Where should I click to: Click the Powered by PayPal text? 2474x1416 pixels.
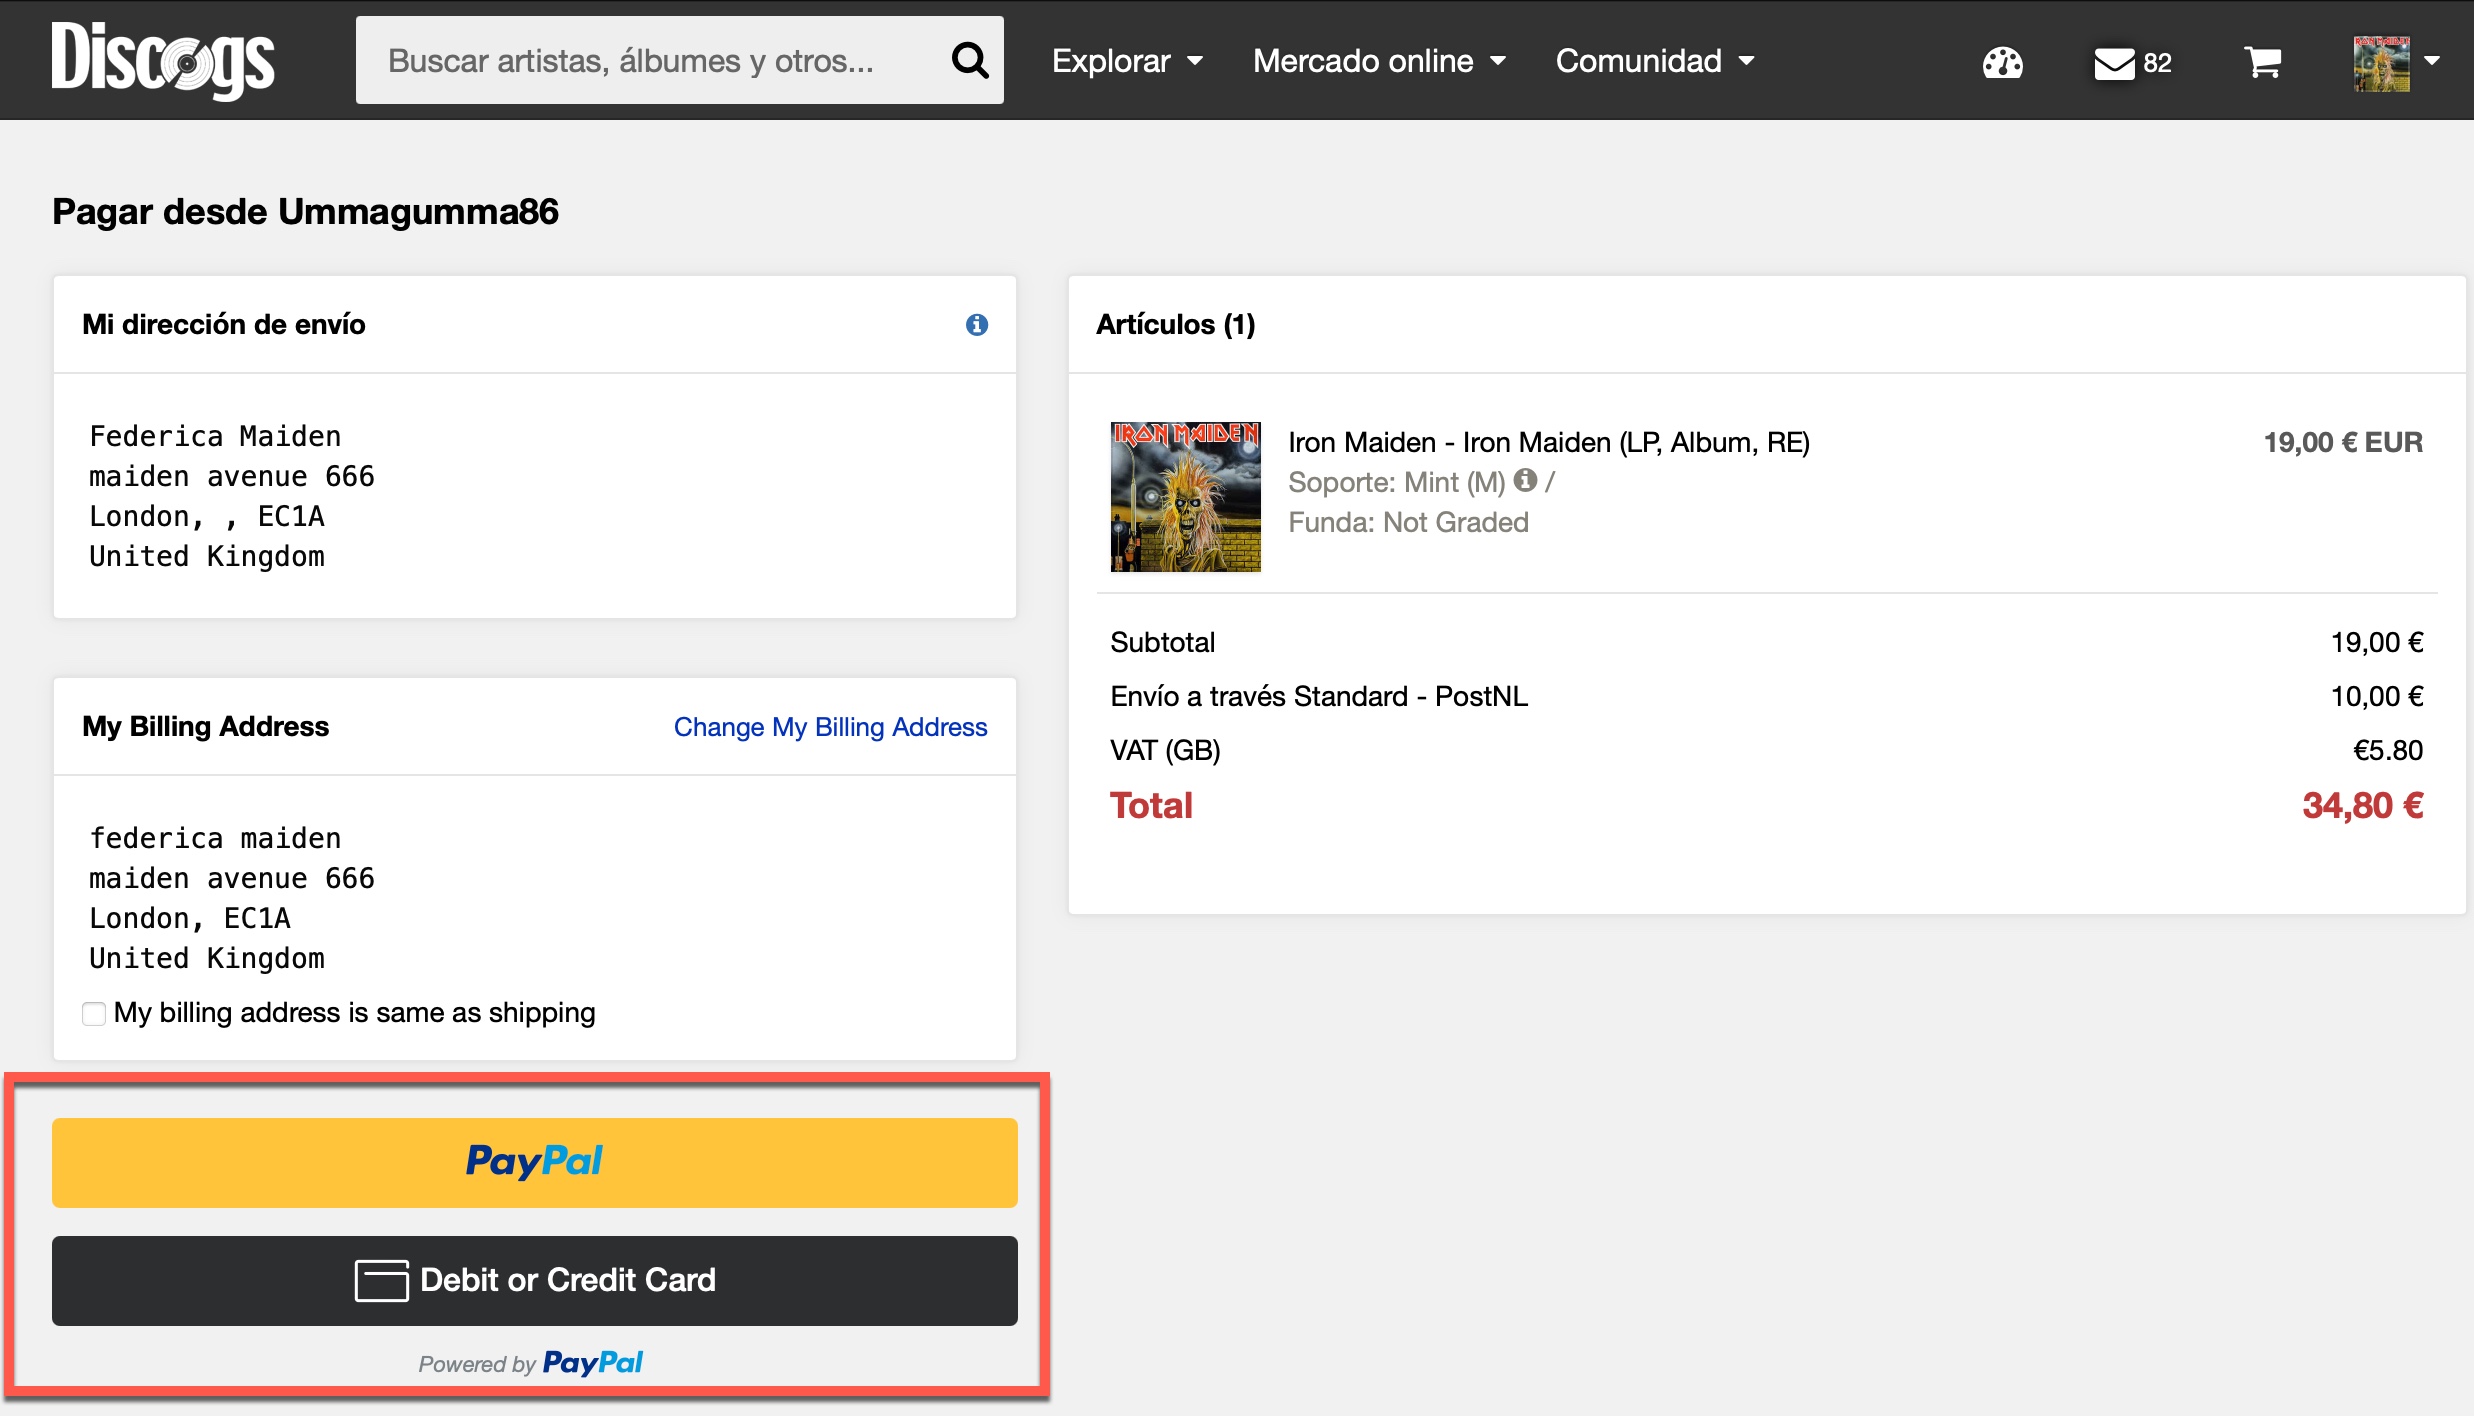(x=530, y=1363)
